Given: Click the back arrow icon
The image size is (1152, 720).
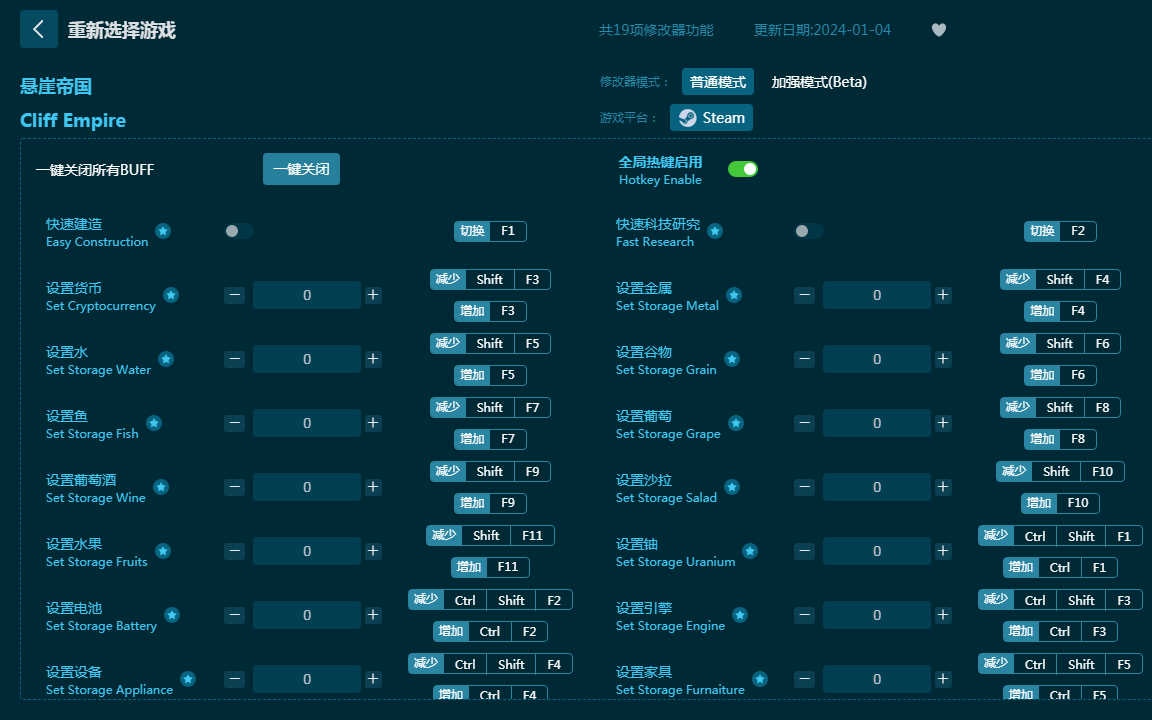Looking at the screenshot, I should (x=38, y=29).
